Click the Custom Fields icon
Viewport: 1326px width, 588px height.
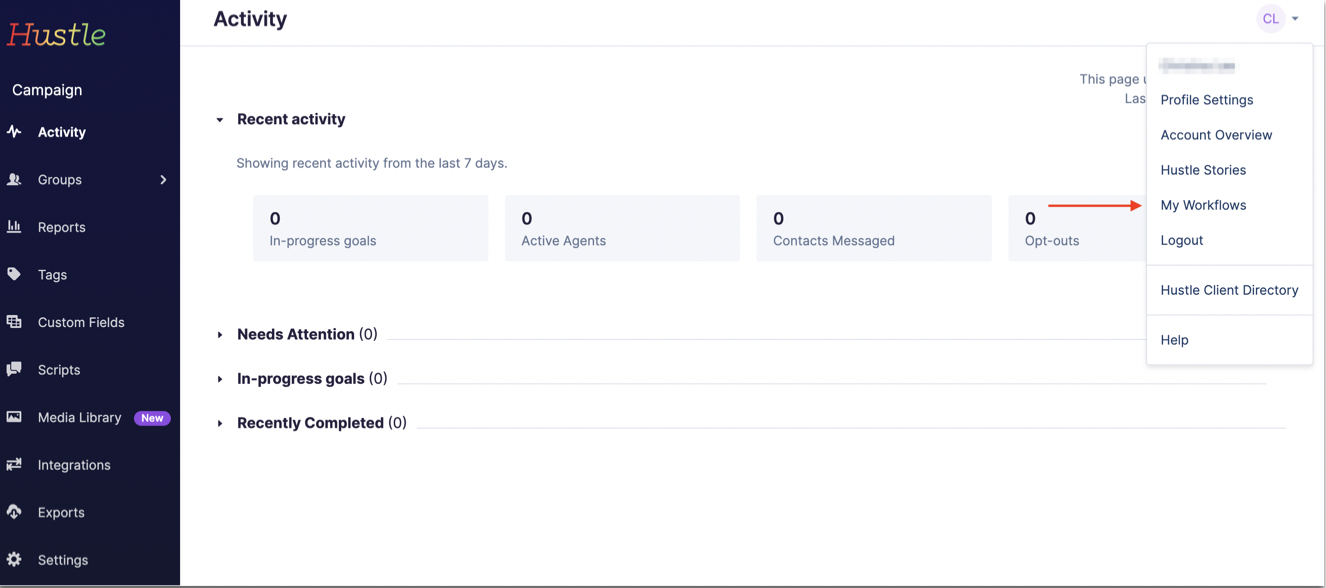point(14,322)
